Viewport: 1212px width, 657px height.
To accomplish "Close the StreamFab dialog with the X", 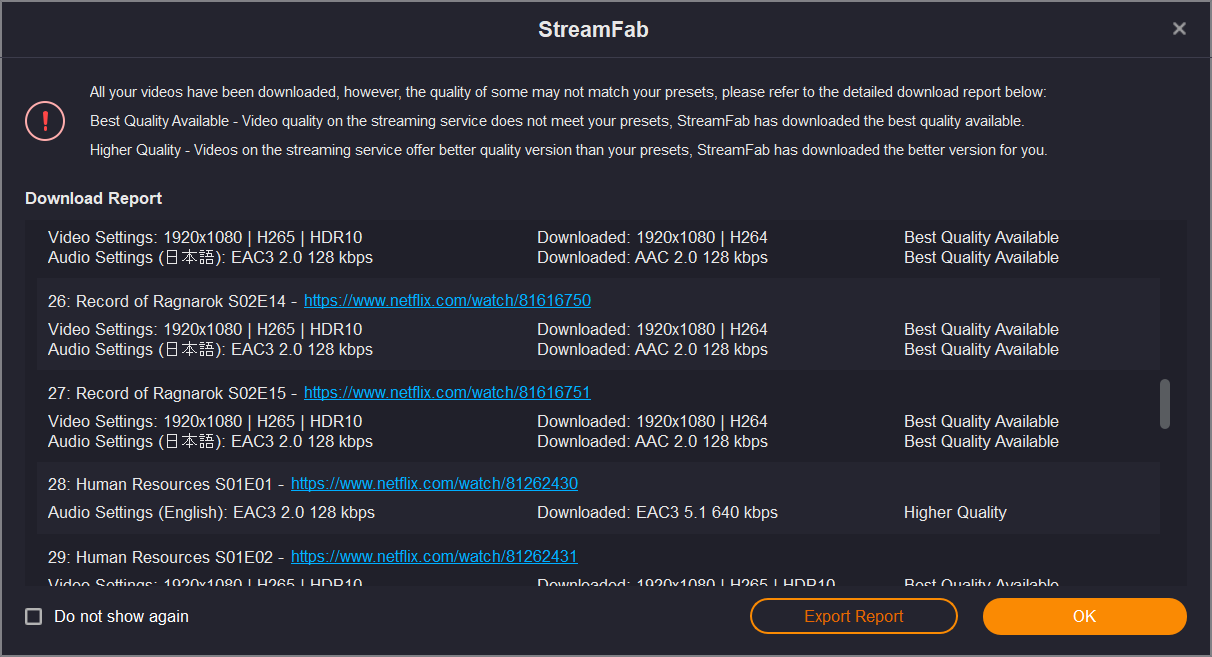I will (1179, 29).
